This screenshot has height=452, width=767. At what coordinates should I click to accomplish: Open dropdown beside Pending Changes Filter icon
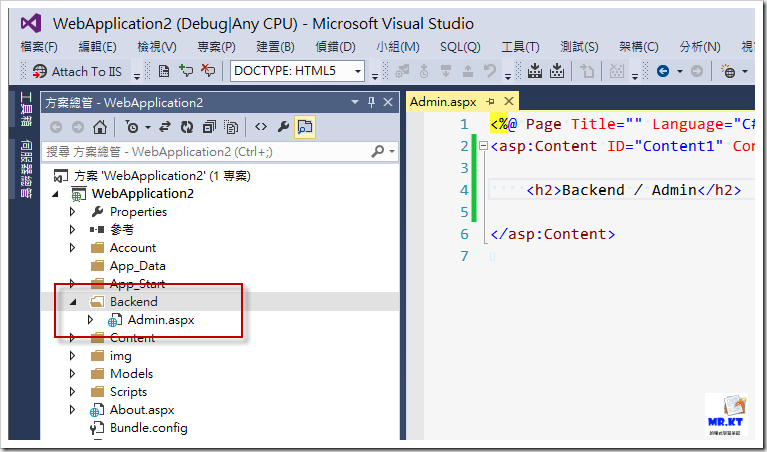147,128
